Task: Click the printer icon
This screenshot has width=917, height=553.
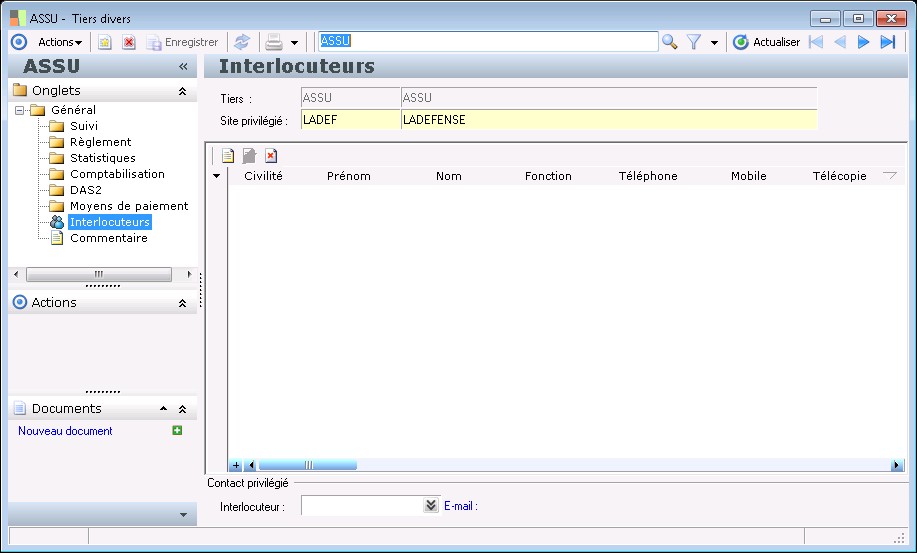Action: point(274,42)
